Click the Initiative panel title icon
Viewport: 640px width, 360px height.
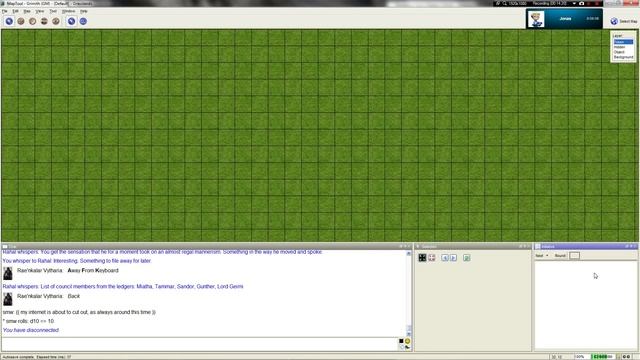coord(538,247)
